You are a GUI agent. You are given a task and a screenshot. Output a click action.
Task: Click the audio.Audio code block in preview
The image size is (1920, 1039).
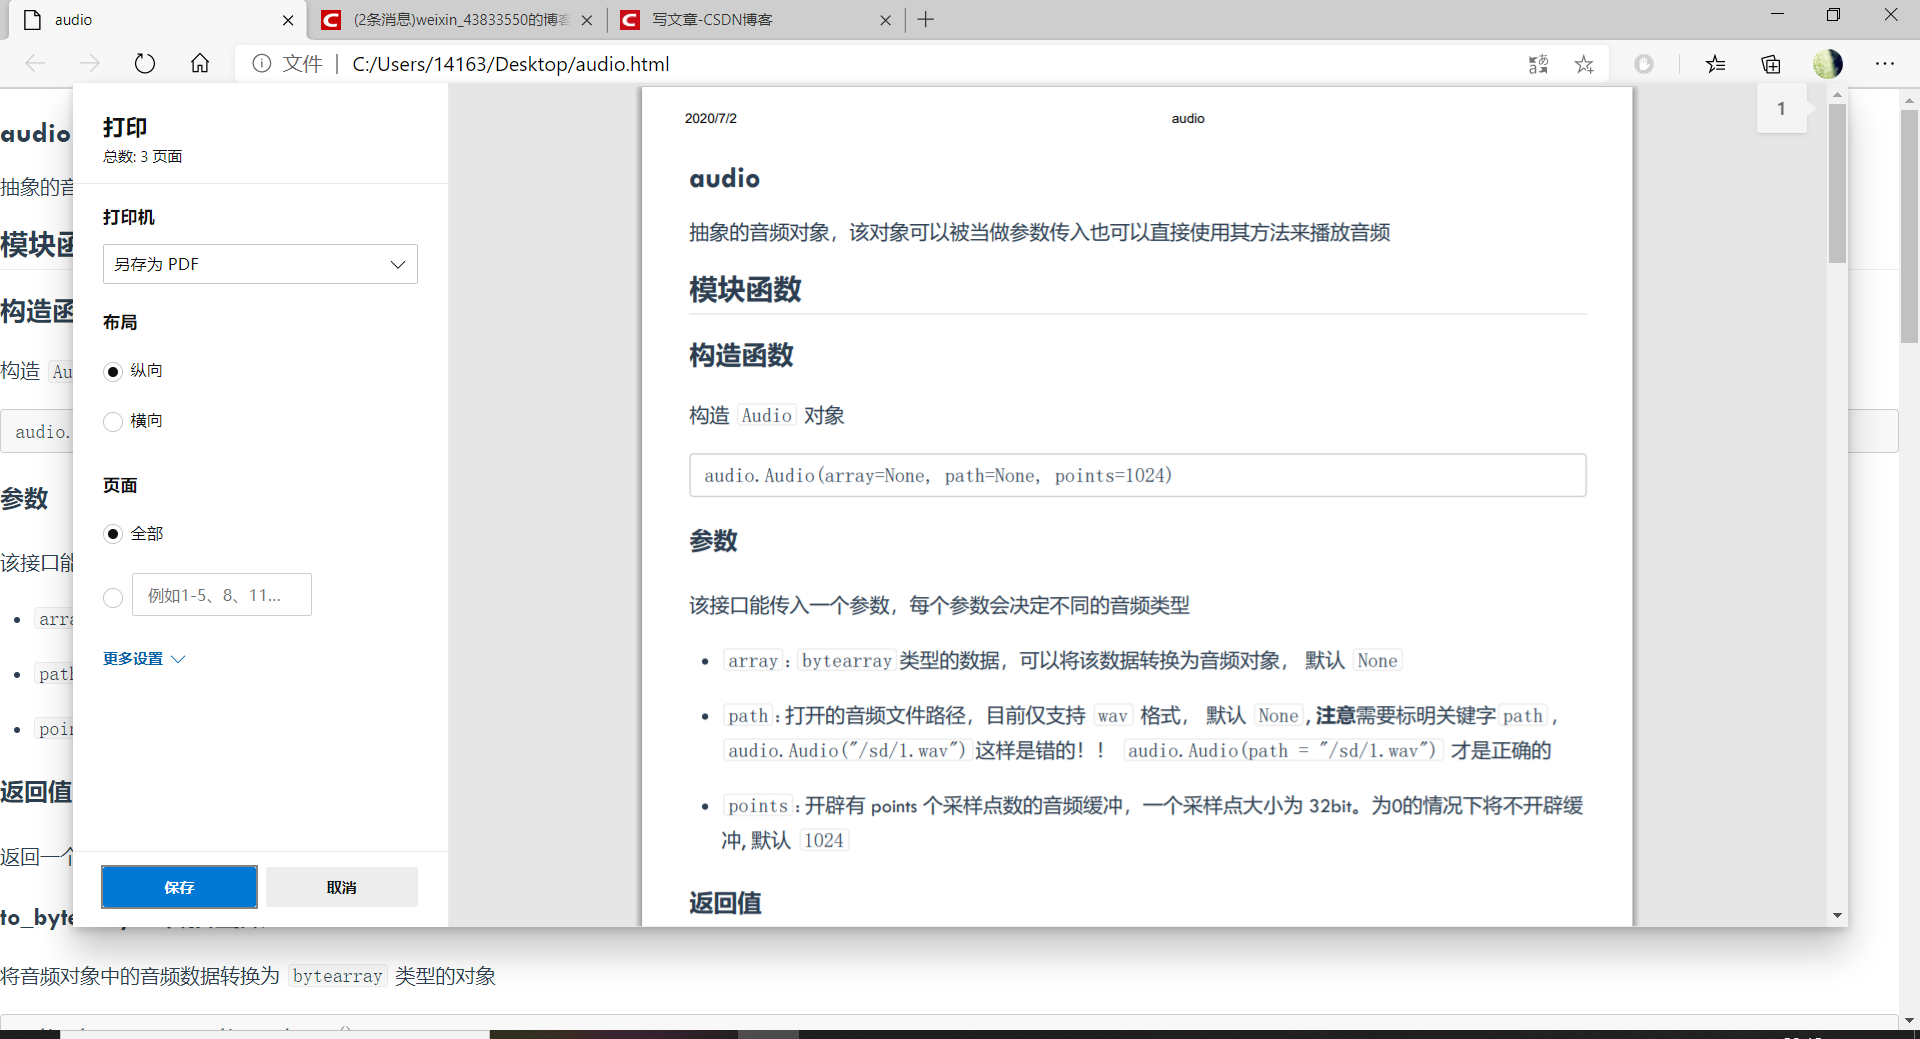point(1137,475)
